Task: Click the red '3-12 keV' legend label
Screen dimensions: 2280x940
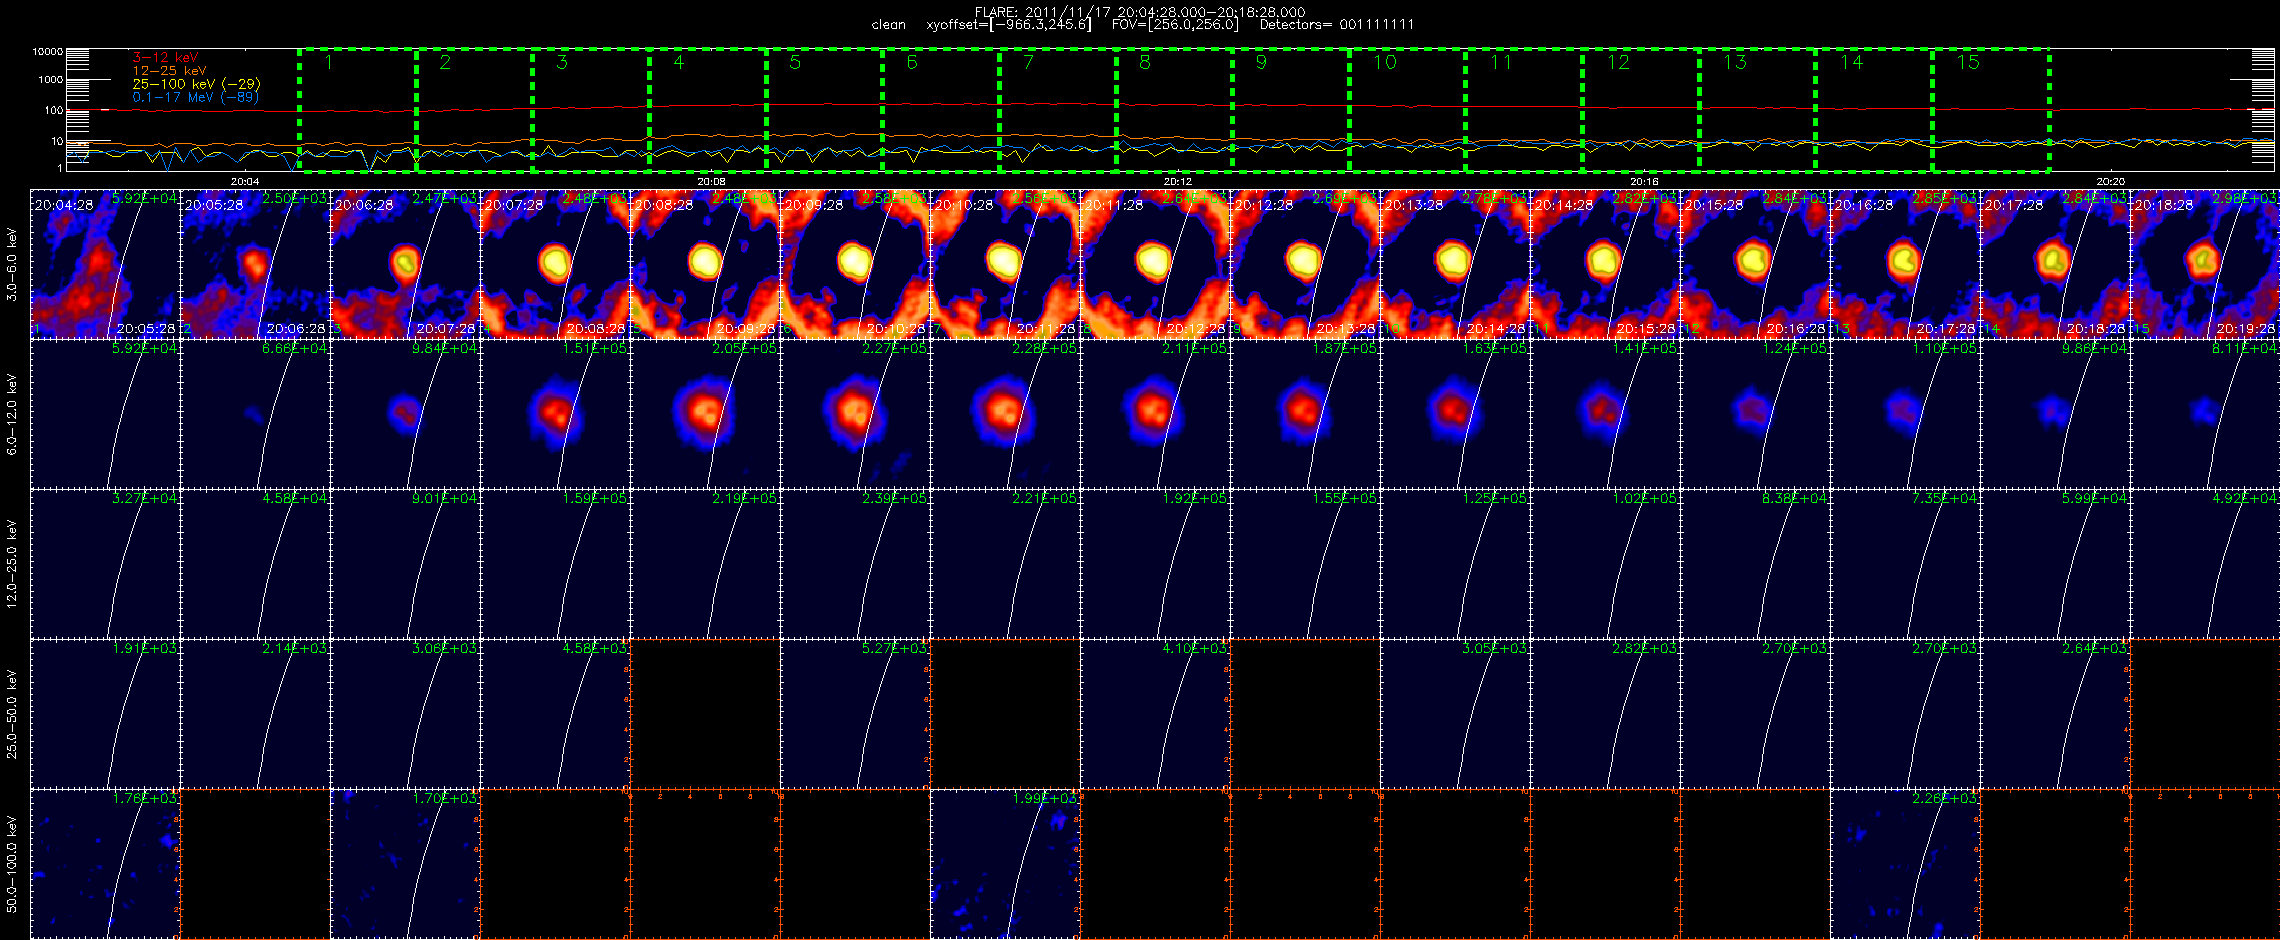Action: point(165,58)
